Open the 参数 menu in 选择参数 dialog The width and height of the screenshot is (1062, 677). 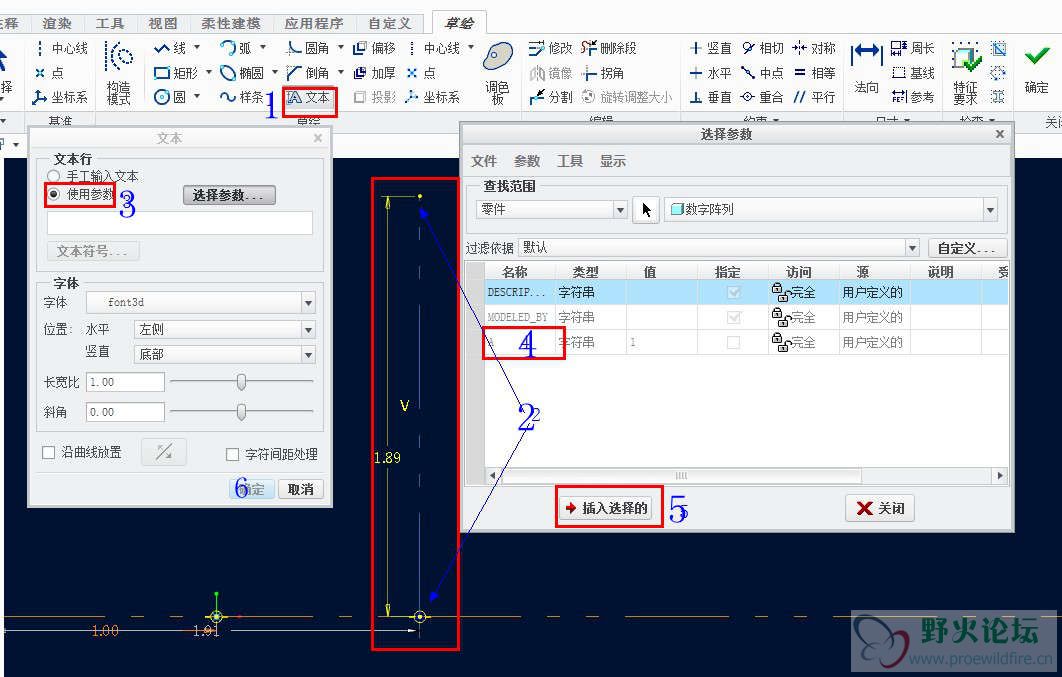click(526, 161)
